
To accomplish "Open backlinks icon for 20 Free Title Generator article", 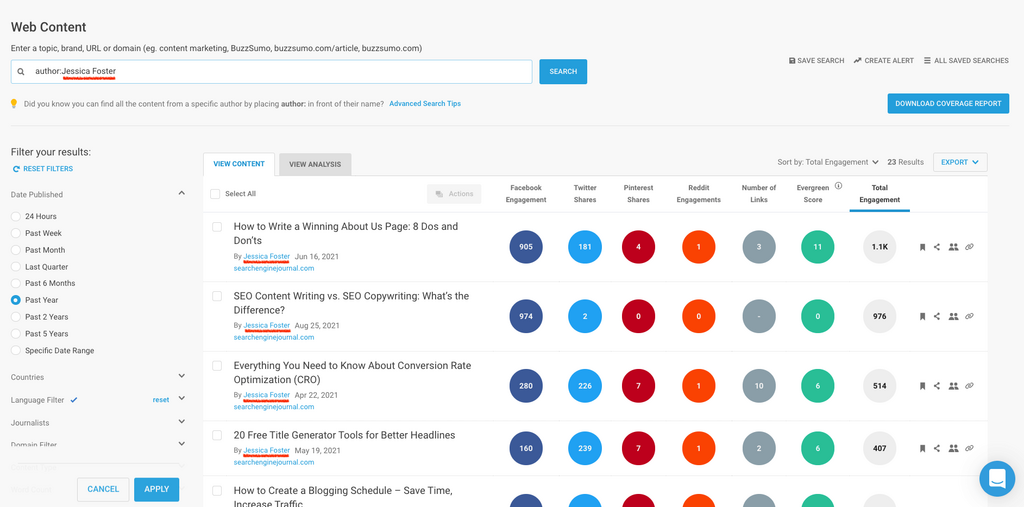I will click(x=969, y=449).
